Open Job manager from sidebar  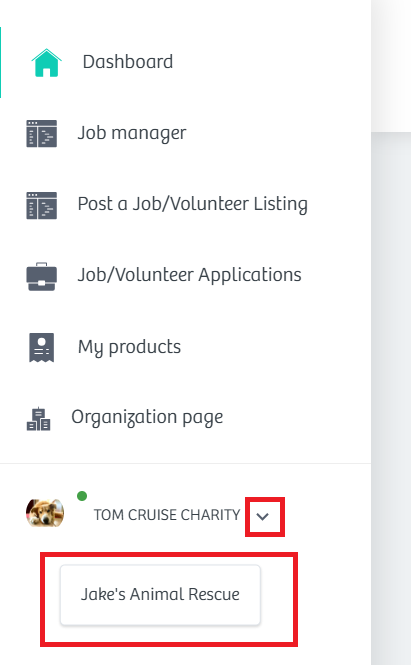(131, 134)
